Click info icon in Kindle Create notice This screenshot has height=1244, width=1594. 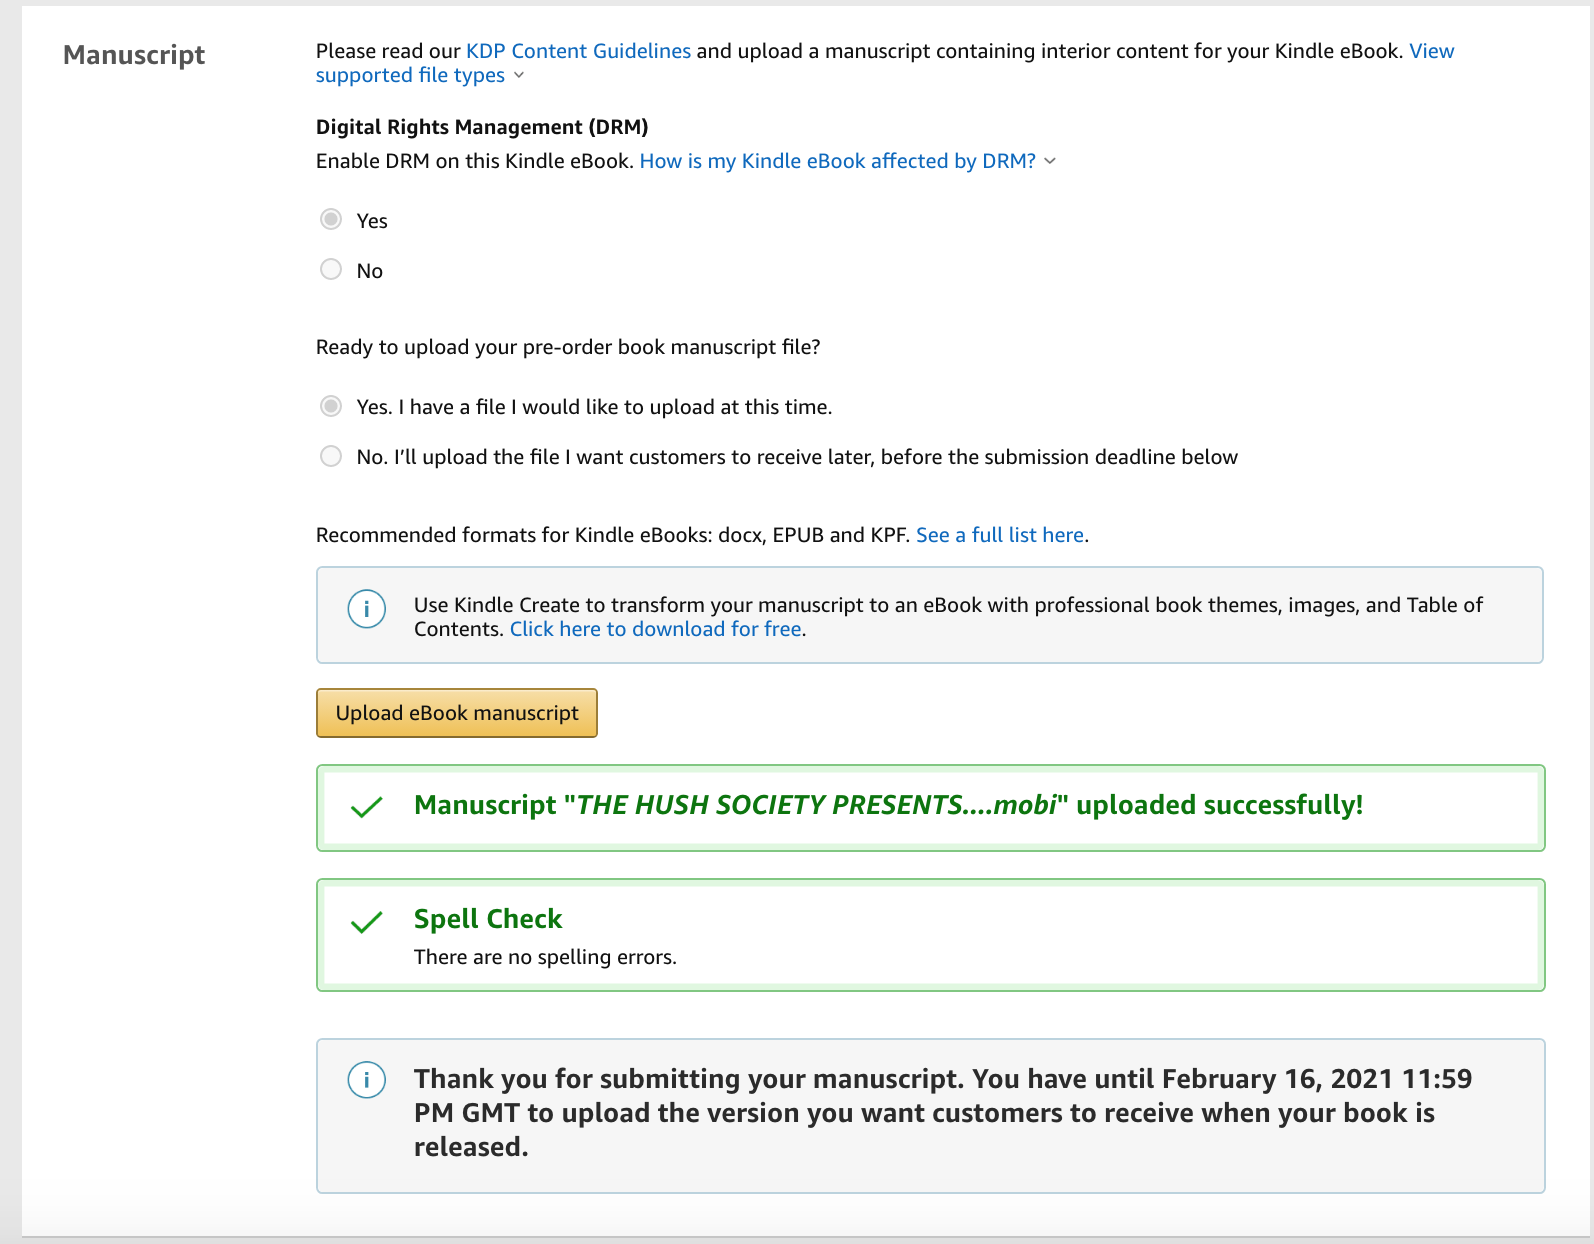pos(367,608)
